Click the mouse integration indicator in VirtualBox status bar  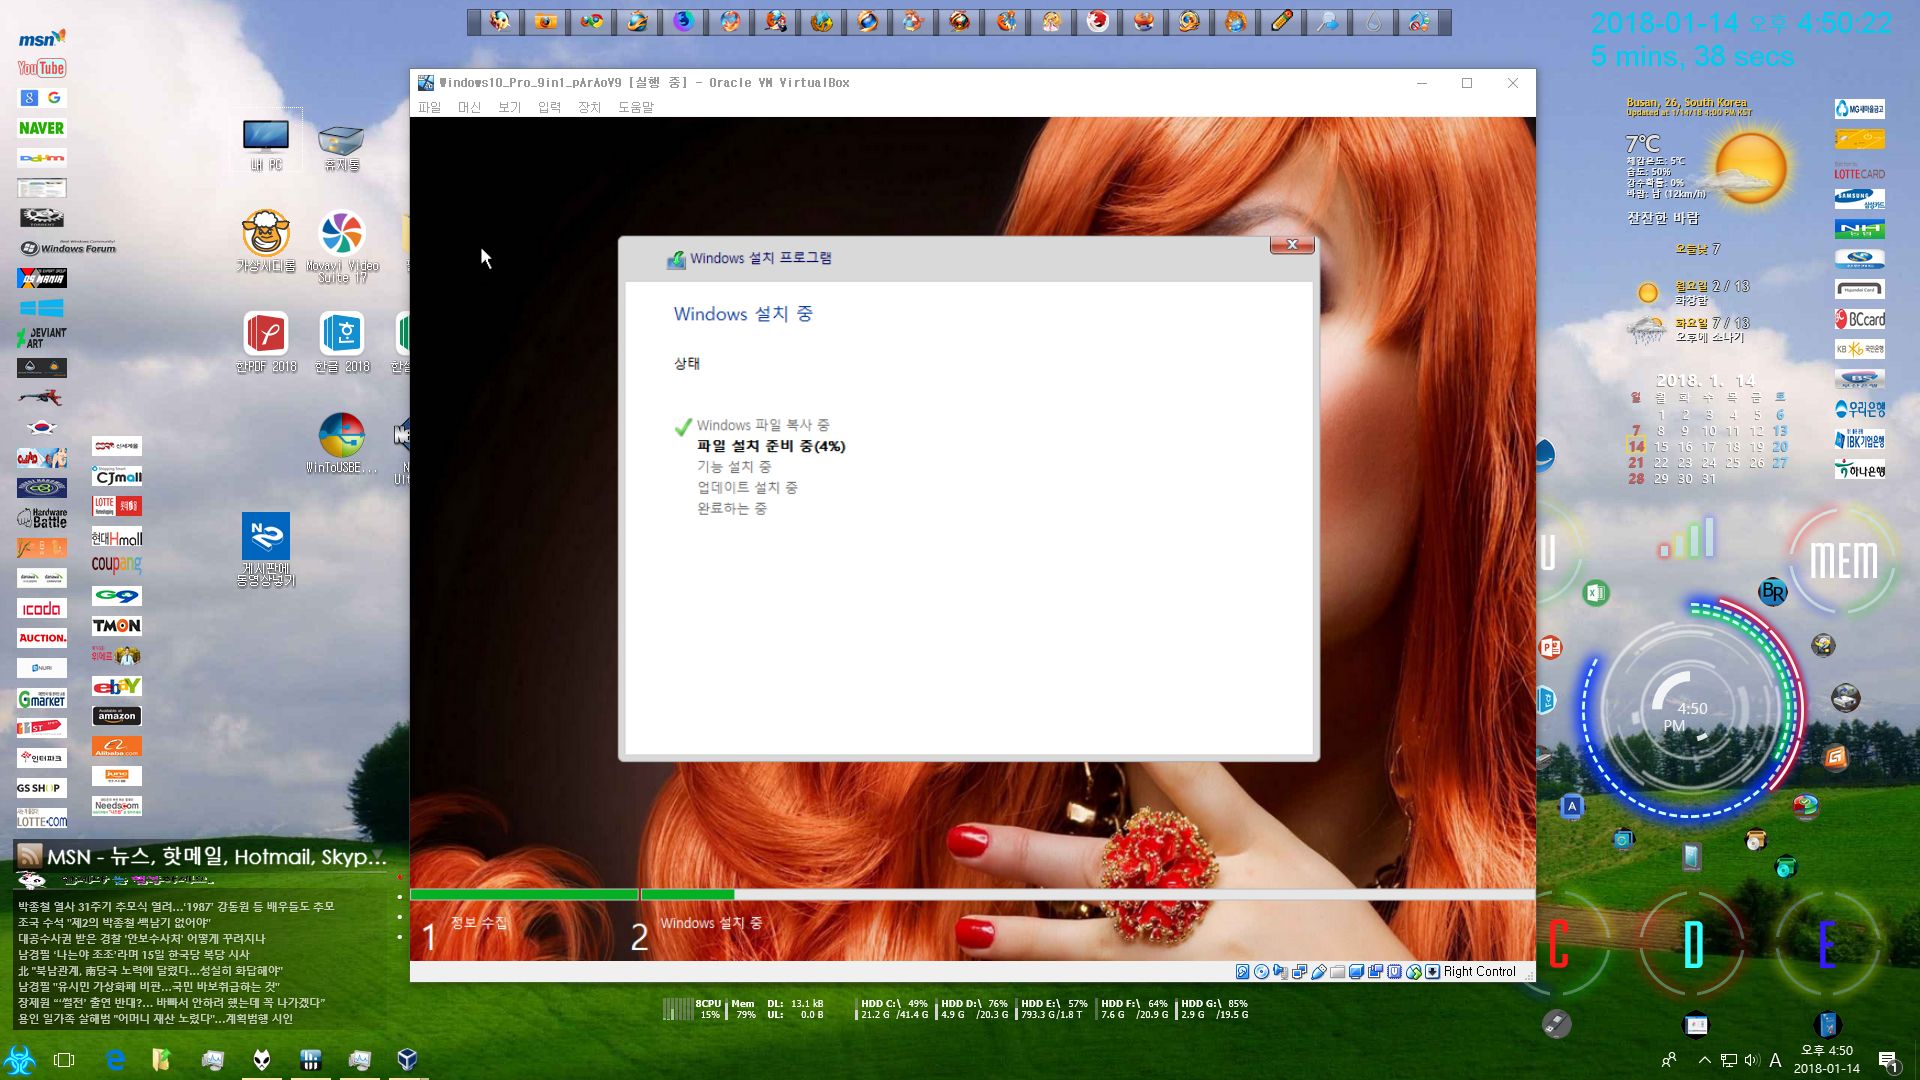[1413, 971]
